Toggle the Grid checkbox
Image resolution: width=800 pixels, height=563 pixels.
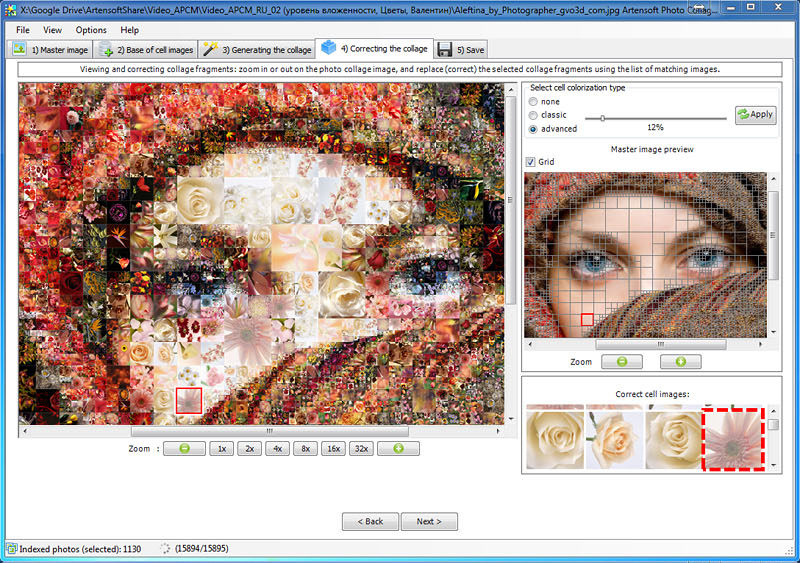point(531,162)
